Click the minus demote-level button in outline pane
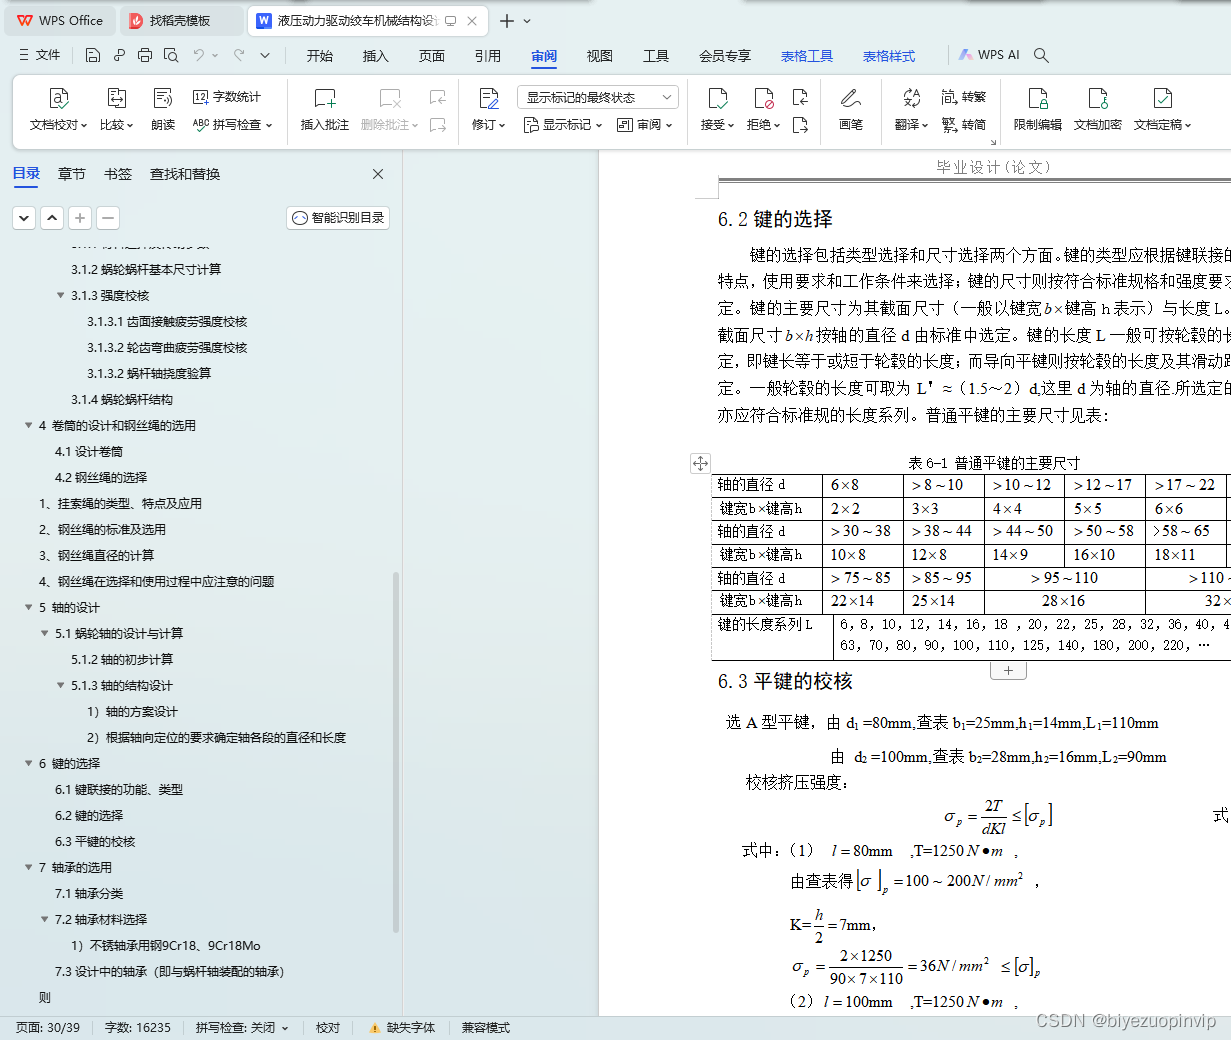Screen dimensions: 1231x1040 [x=108, y=217]
